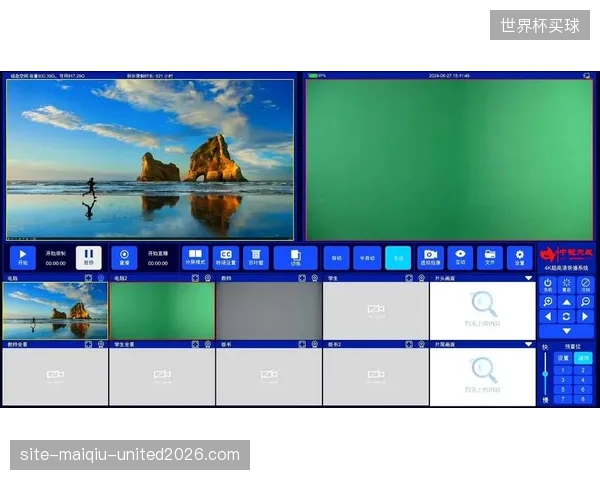Click the preset 设置 button
600x480 pixels.
563,358
